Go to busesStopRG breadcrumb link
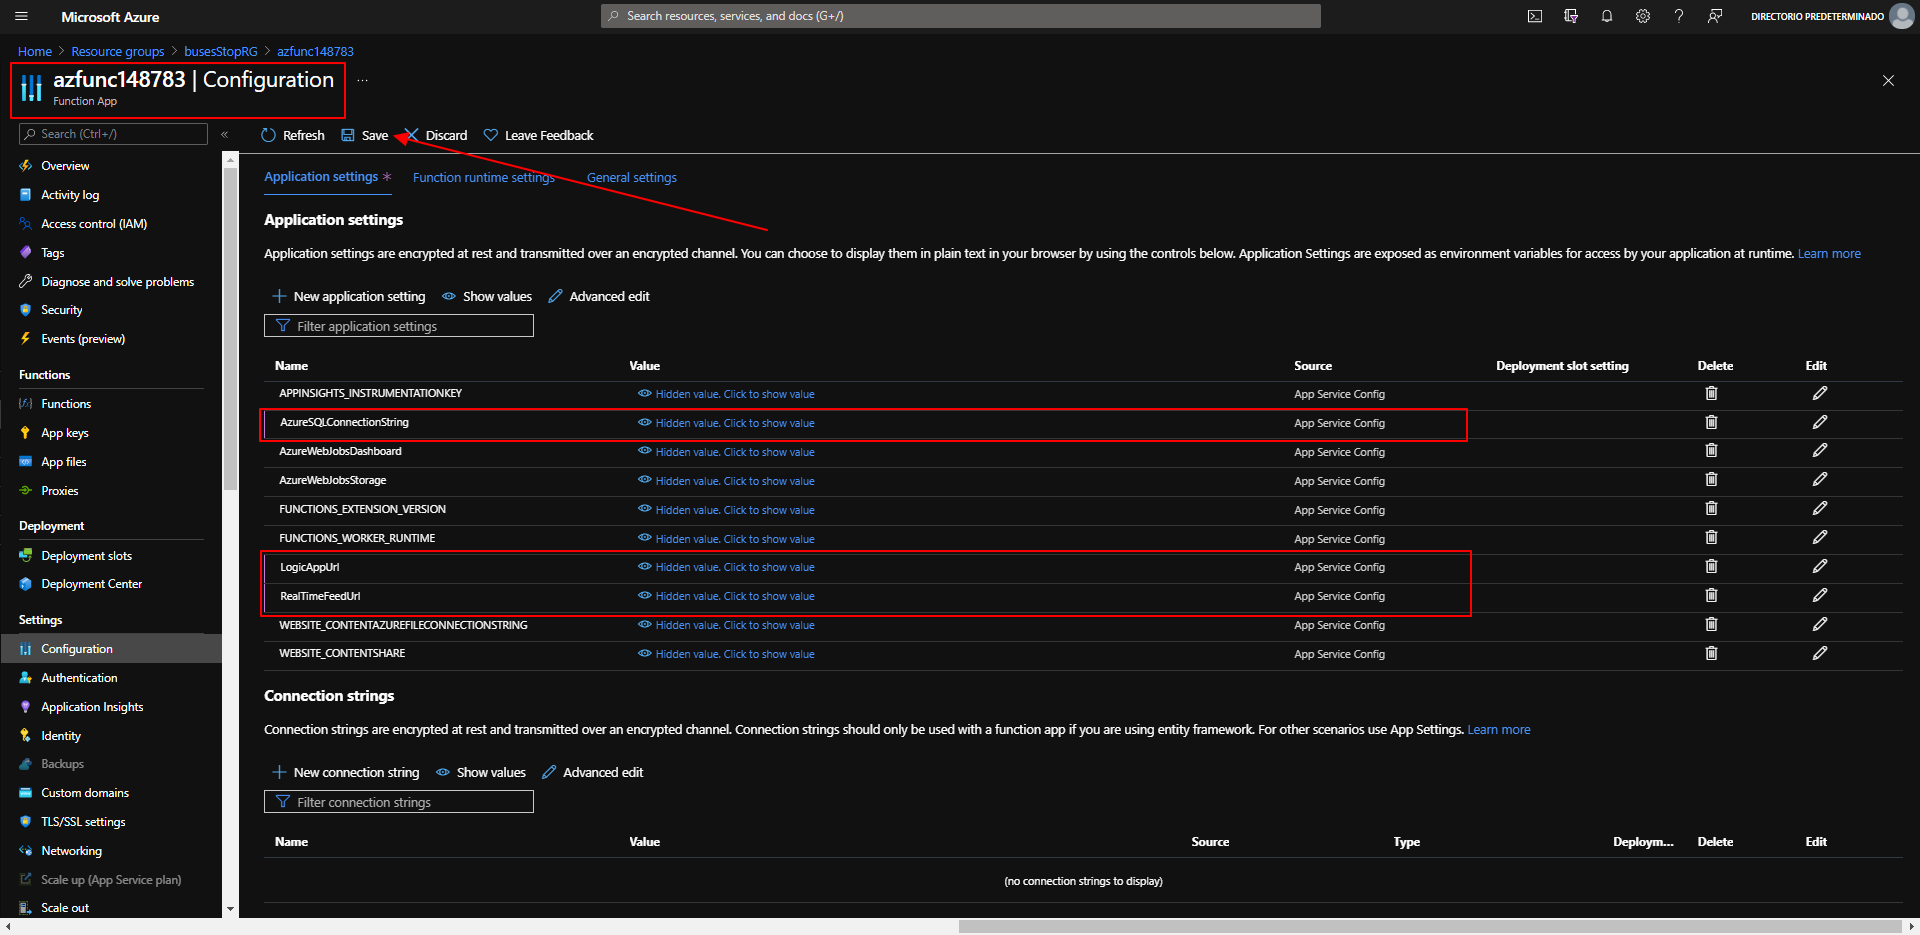 click(221, 51)
